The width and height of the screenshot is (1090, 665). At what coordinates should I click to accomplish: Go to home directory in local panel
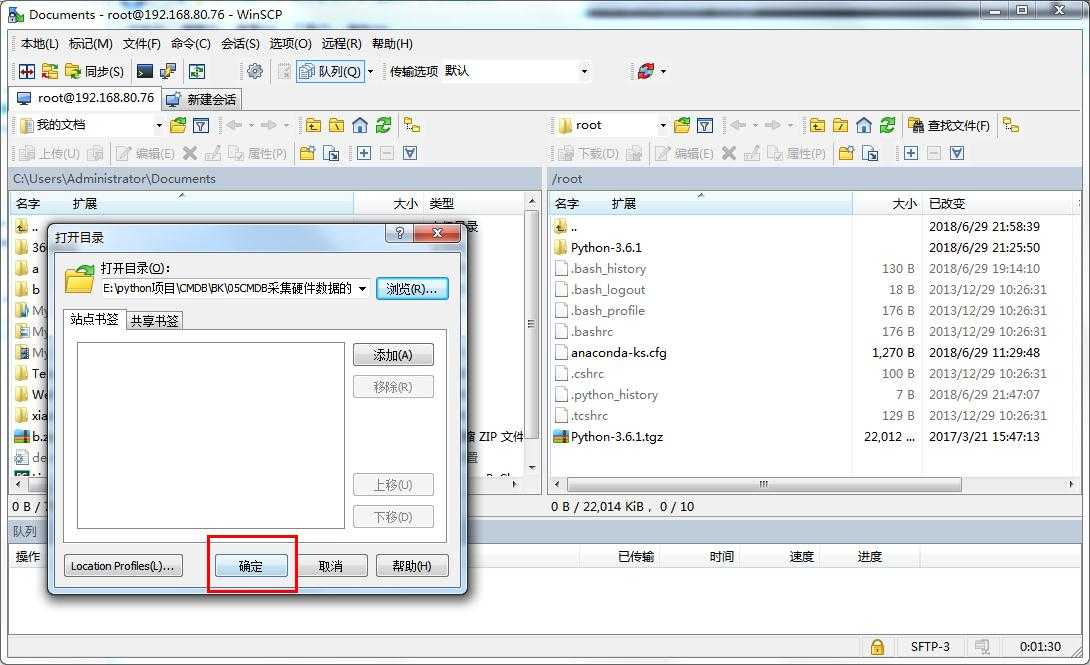point(359,125)
